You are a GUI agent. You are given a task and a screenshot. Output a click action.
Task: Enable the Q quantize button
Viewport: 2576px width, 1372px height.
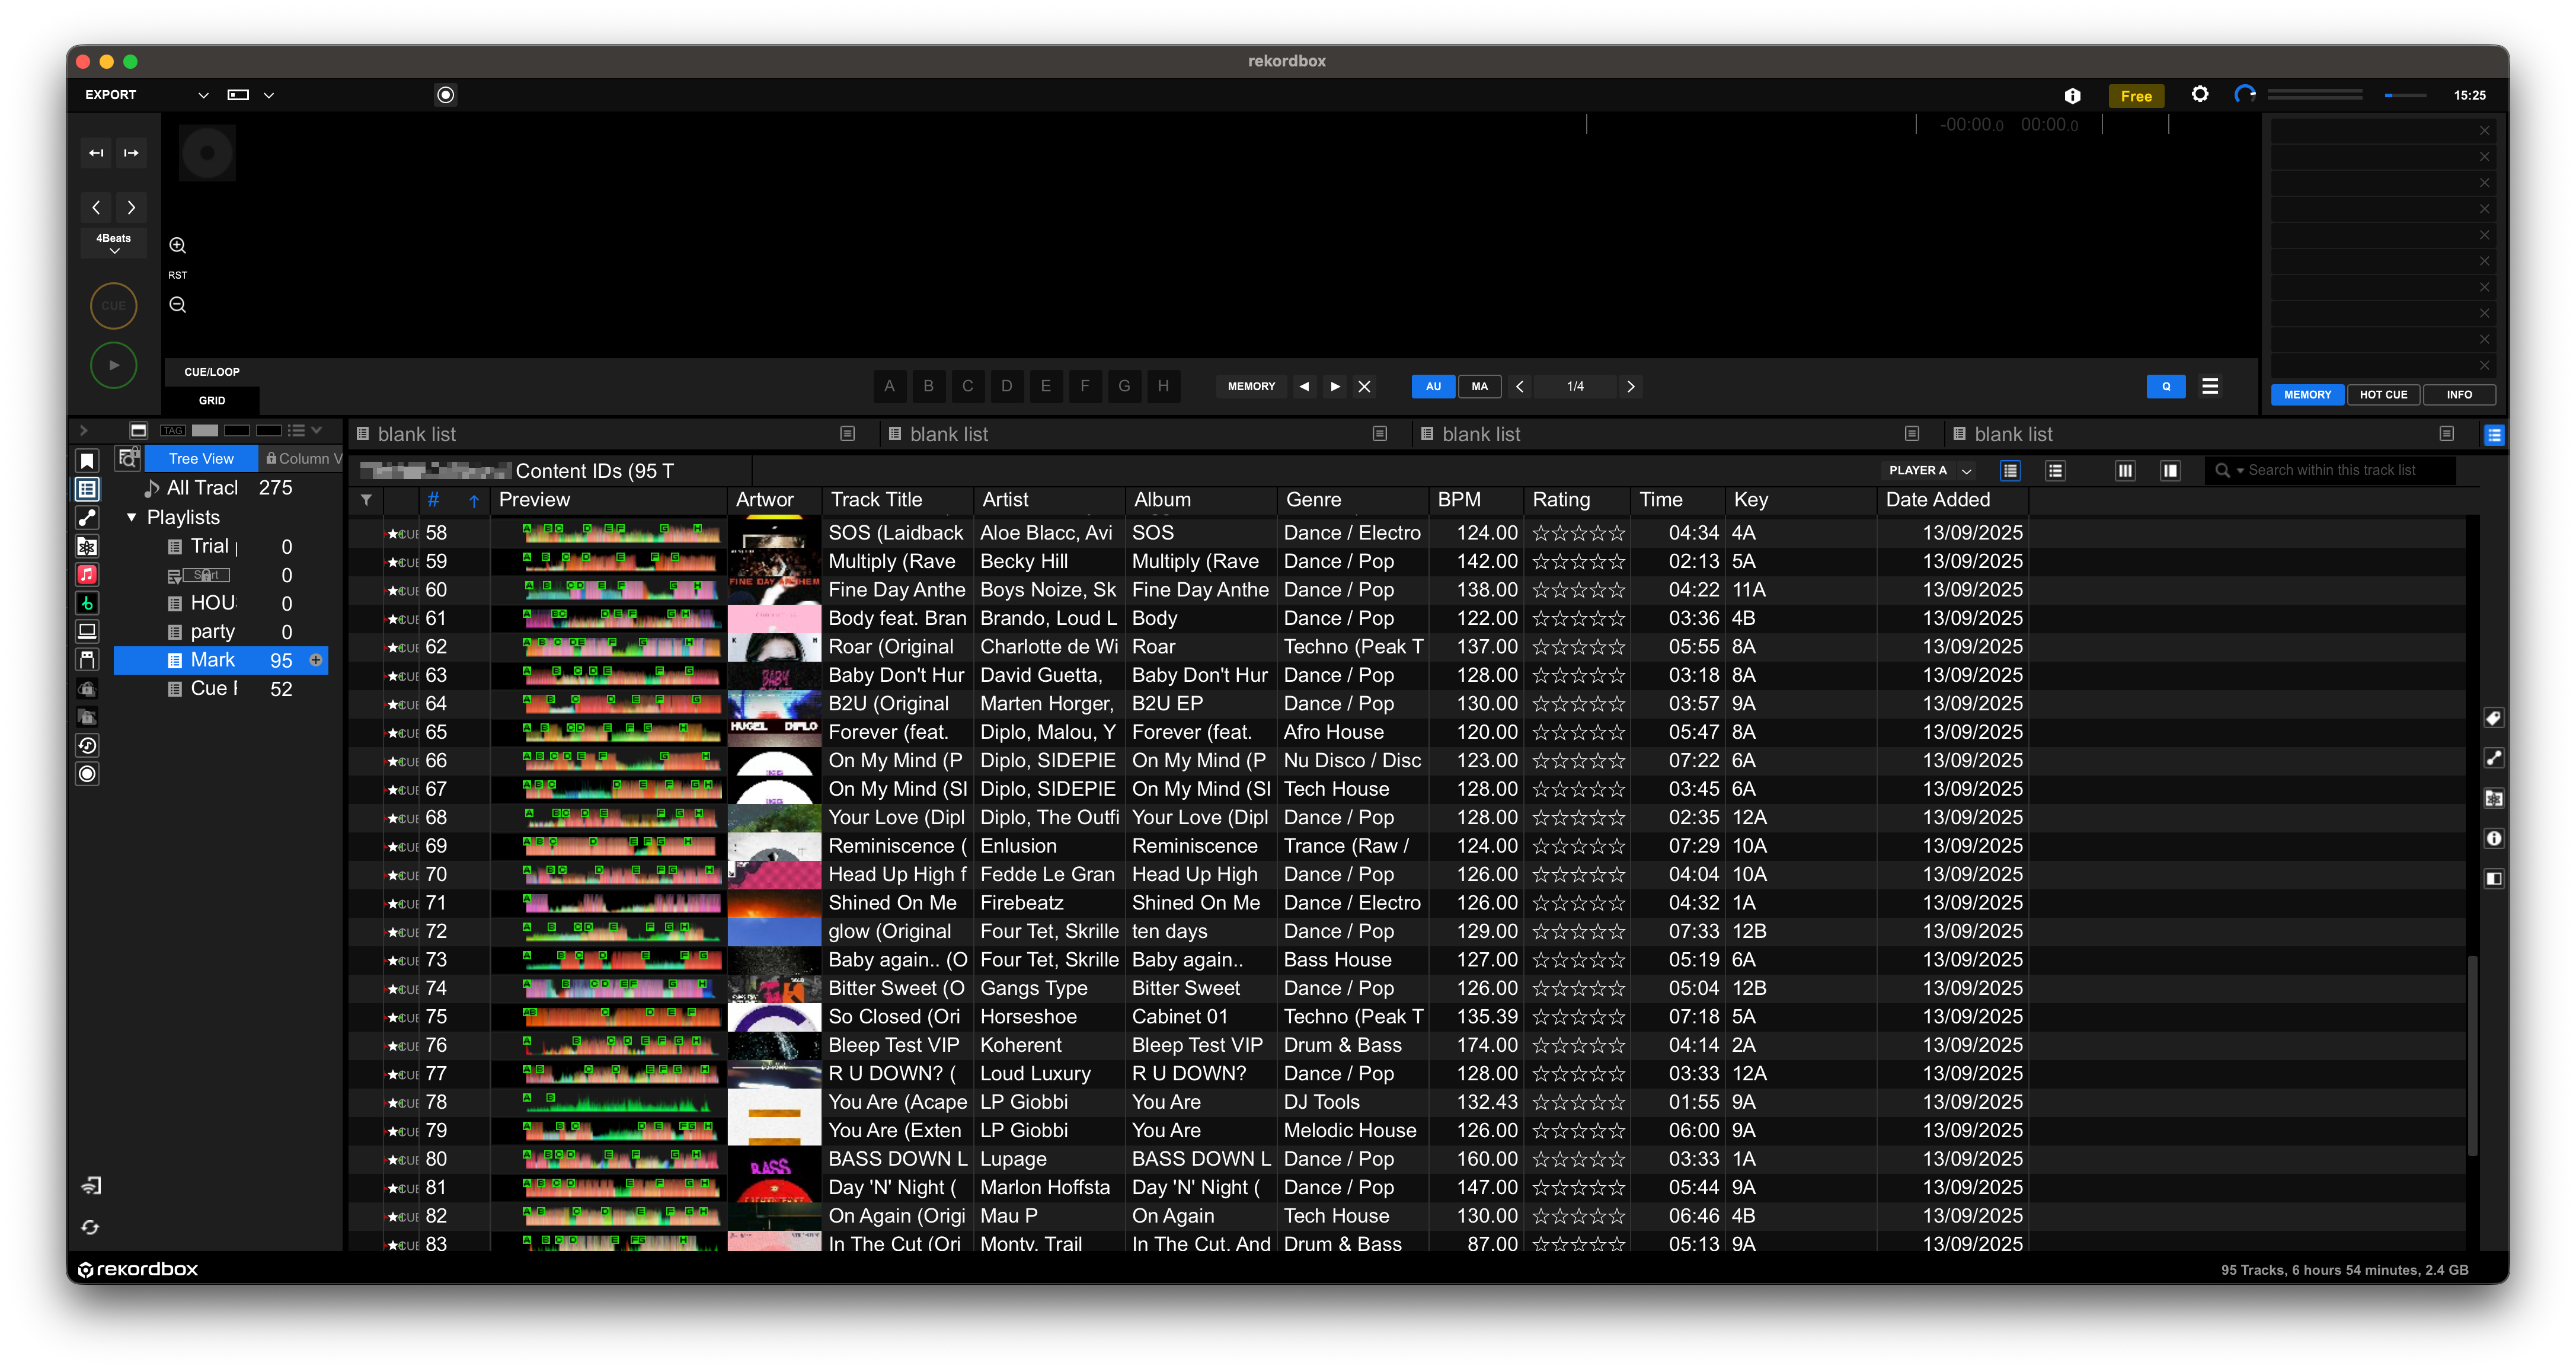pyautogui.click(x=2165, y=386)
